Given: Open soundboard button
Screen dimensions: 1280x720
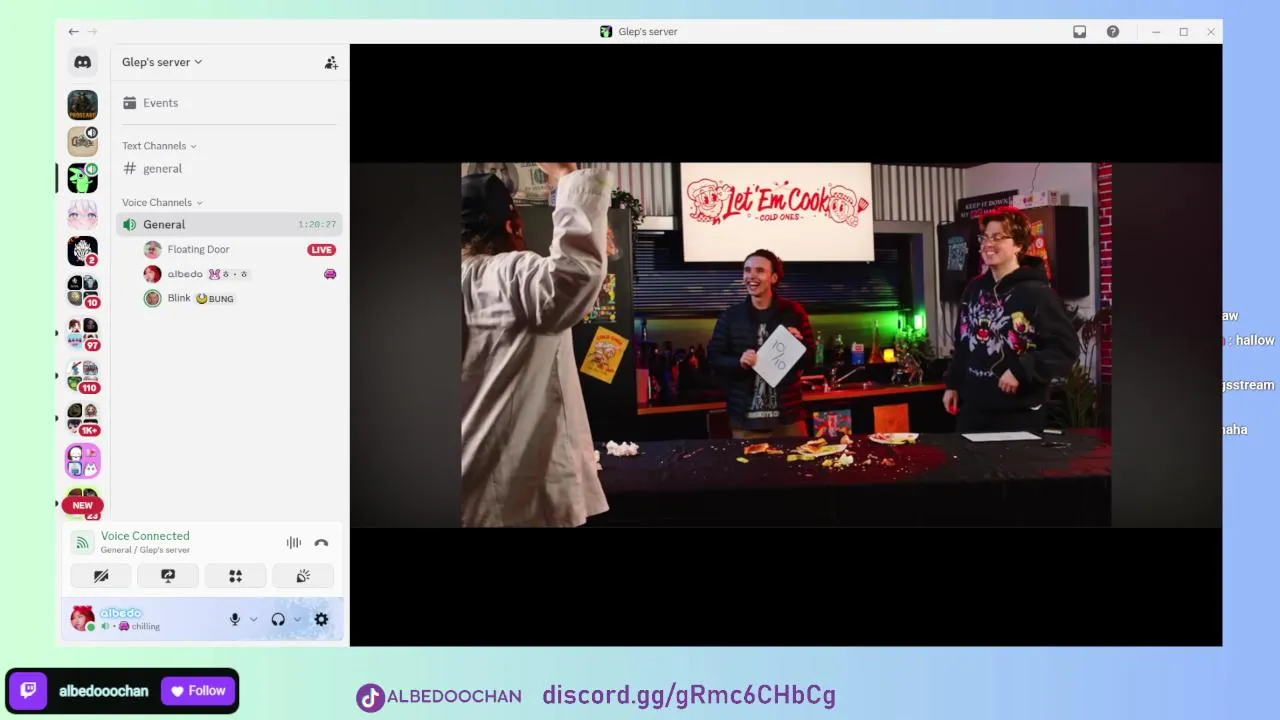Looking at the screenshot, I should [x=303, y=576].
